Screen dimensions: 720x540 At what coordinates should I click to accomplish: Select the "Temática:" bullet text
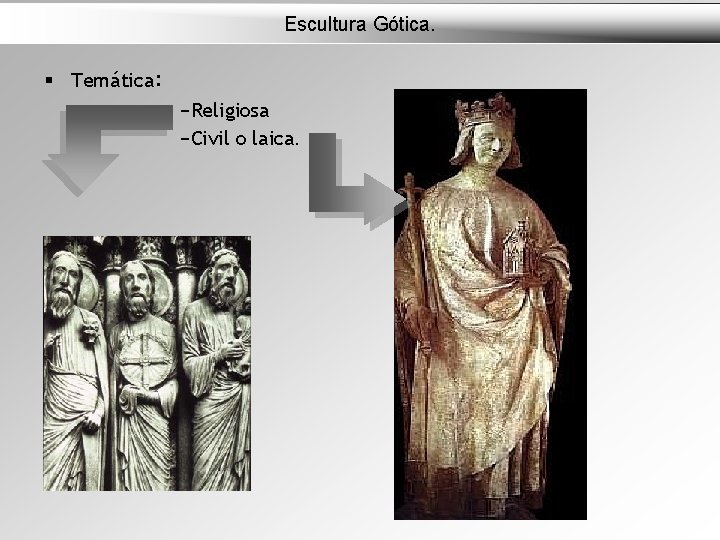116,80
